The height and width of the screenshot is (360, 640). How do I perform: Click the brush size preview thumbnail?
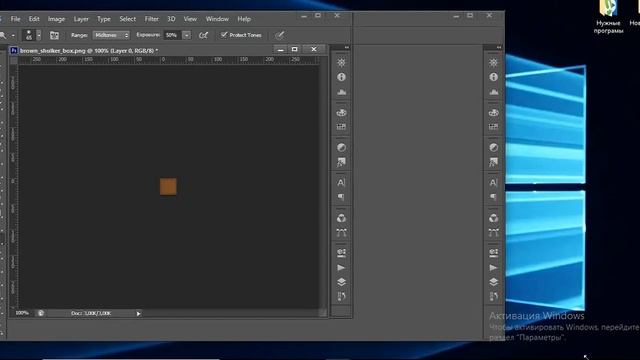click(29, 35)
